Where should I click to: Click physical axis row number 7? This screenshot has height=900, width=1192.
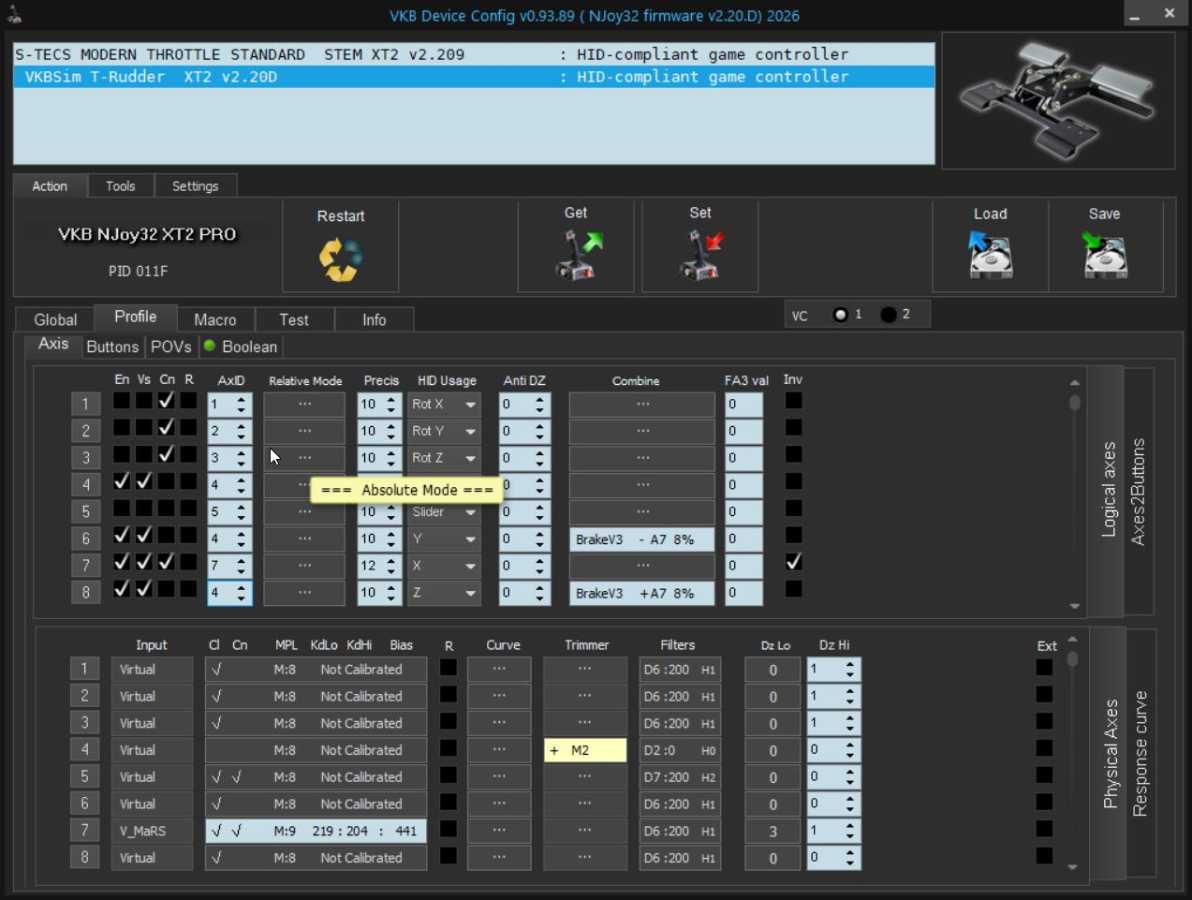pyautogui.click(x=84, y=831)
